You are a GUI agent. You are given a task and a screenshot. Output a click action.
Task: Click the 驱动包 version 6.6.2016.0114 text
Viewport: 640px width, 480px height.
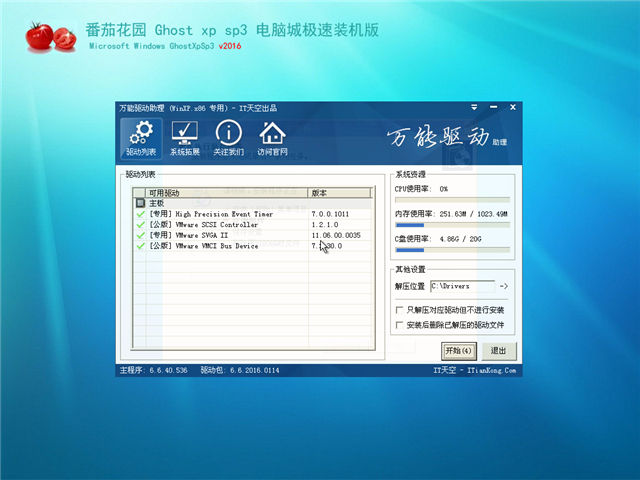pyautogui.click(x=240, y=370)
